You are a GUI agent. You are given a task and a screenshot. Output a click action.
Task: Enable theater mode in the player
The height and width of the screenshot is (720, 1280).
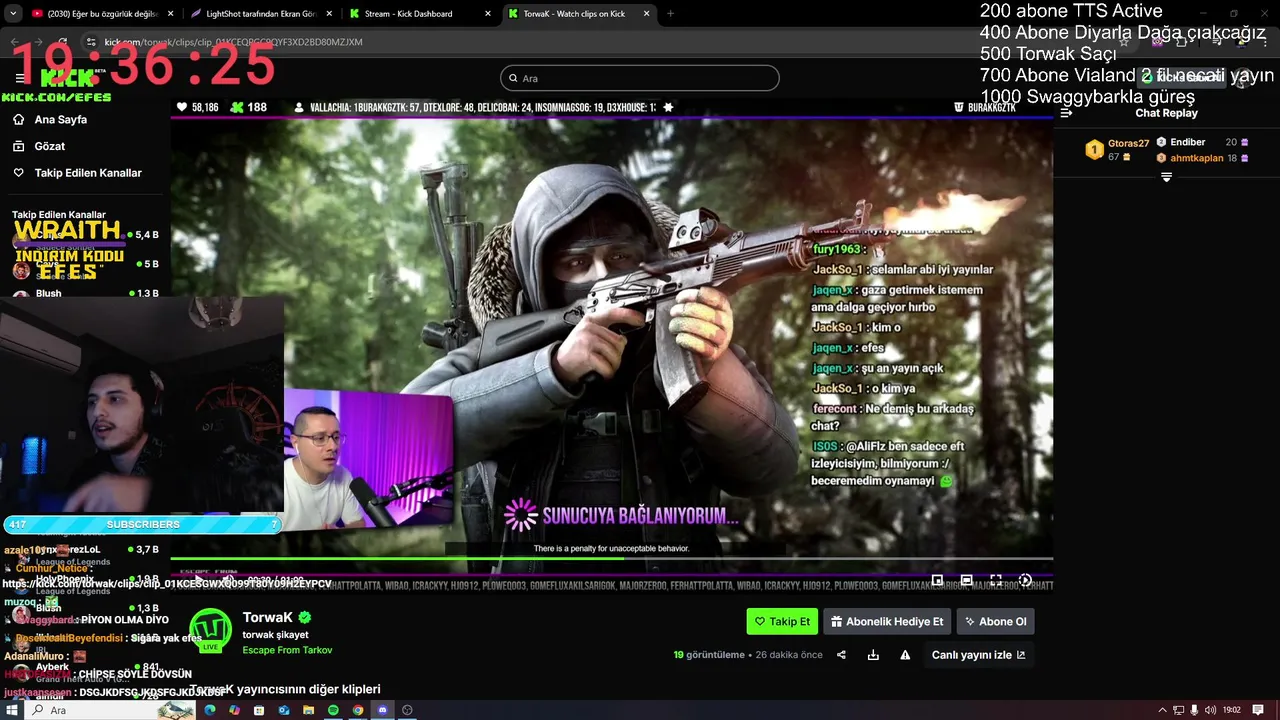click(x=967, y=580)
